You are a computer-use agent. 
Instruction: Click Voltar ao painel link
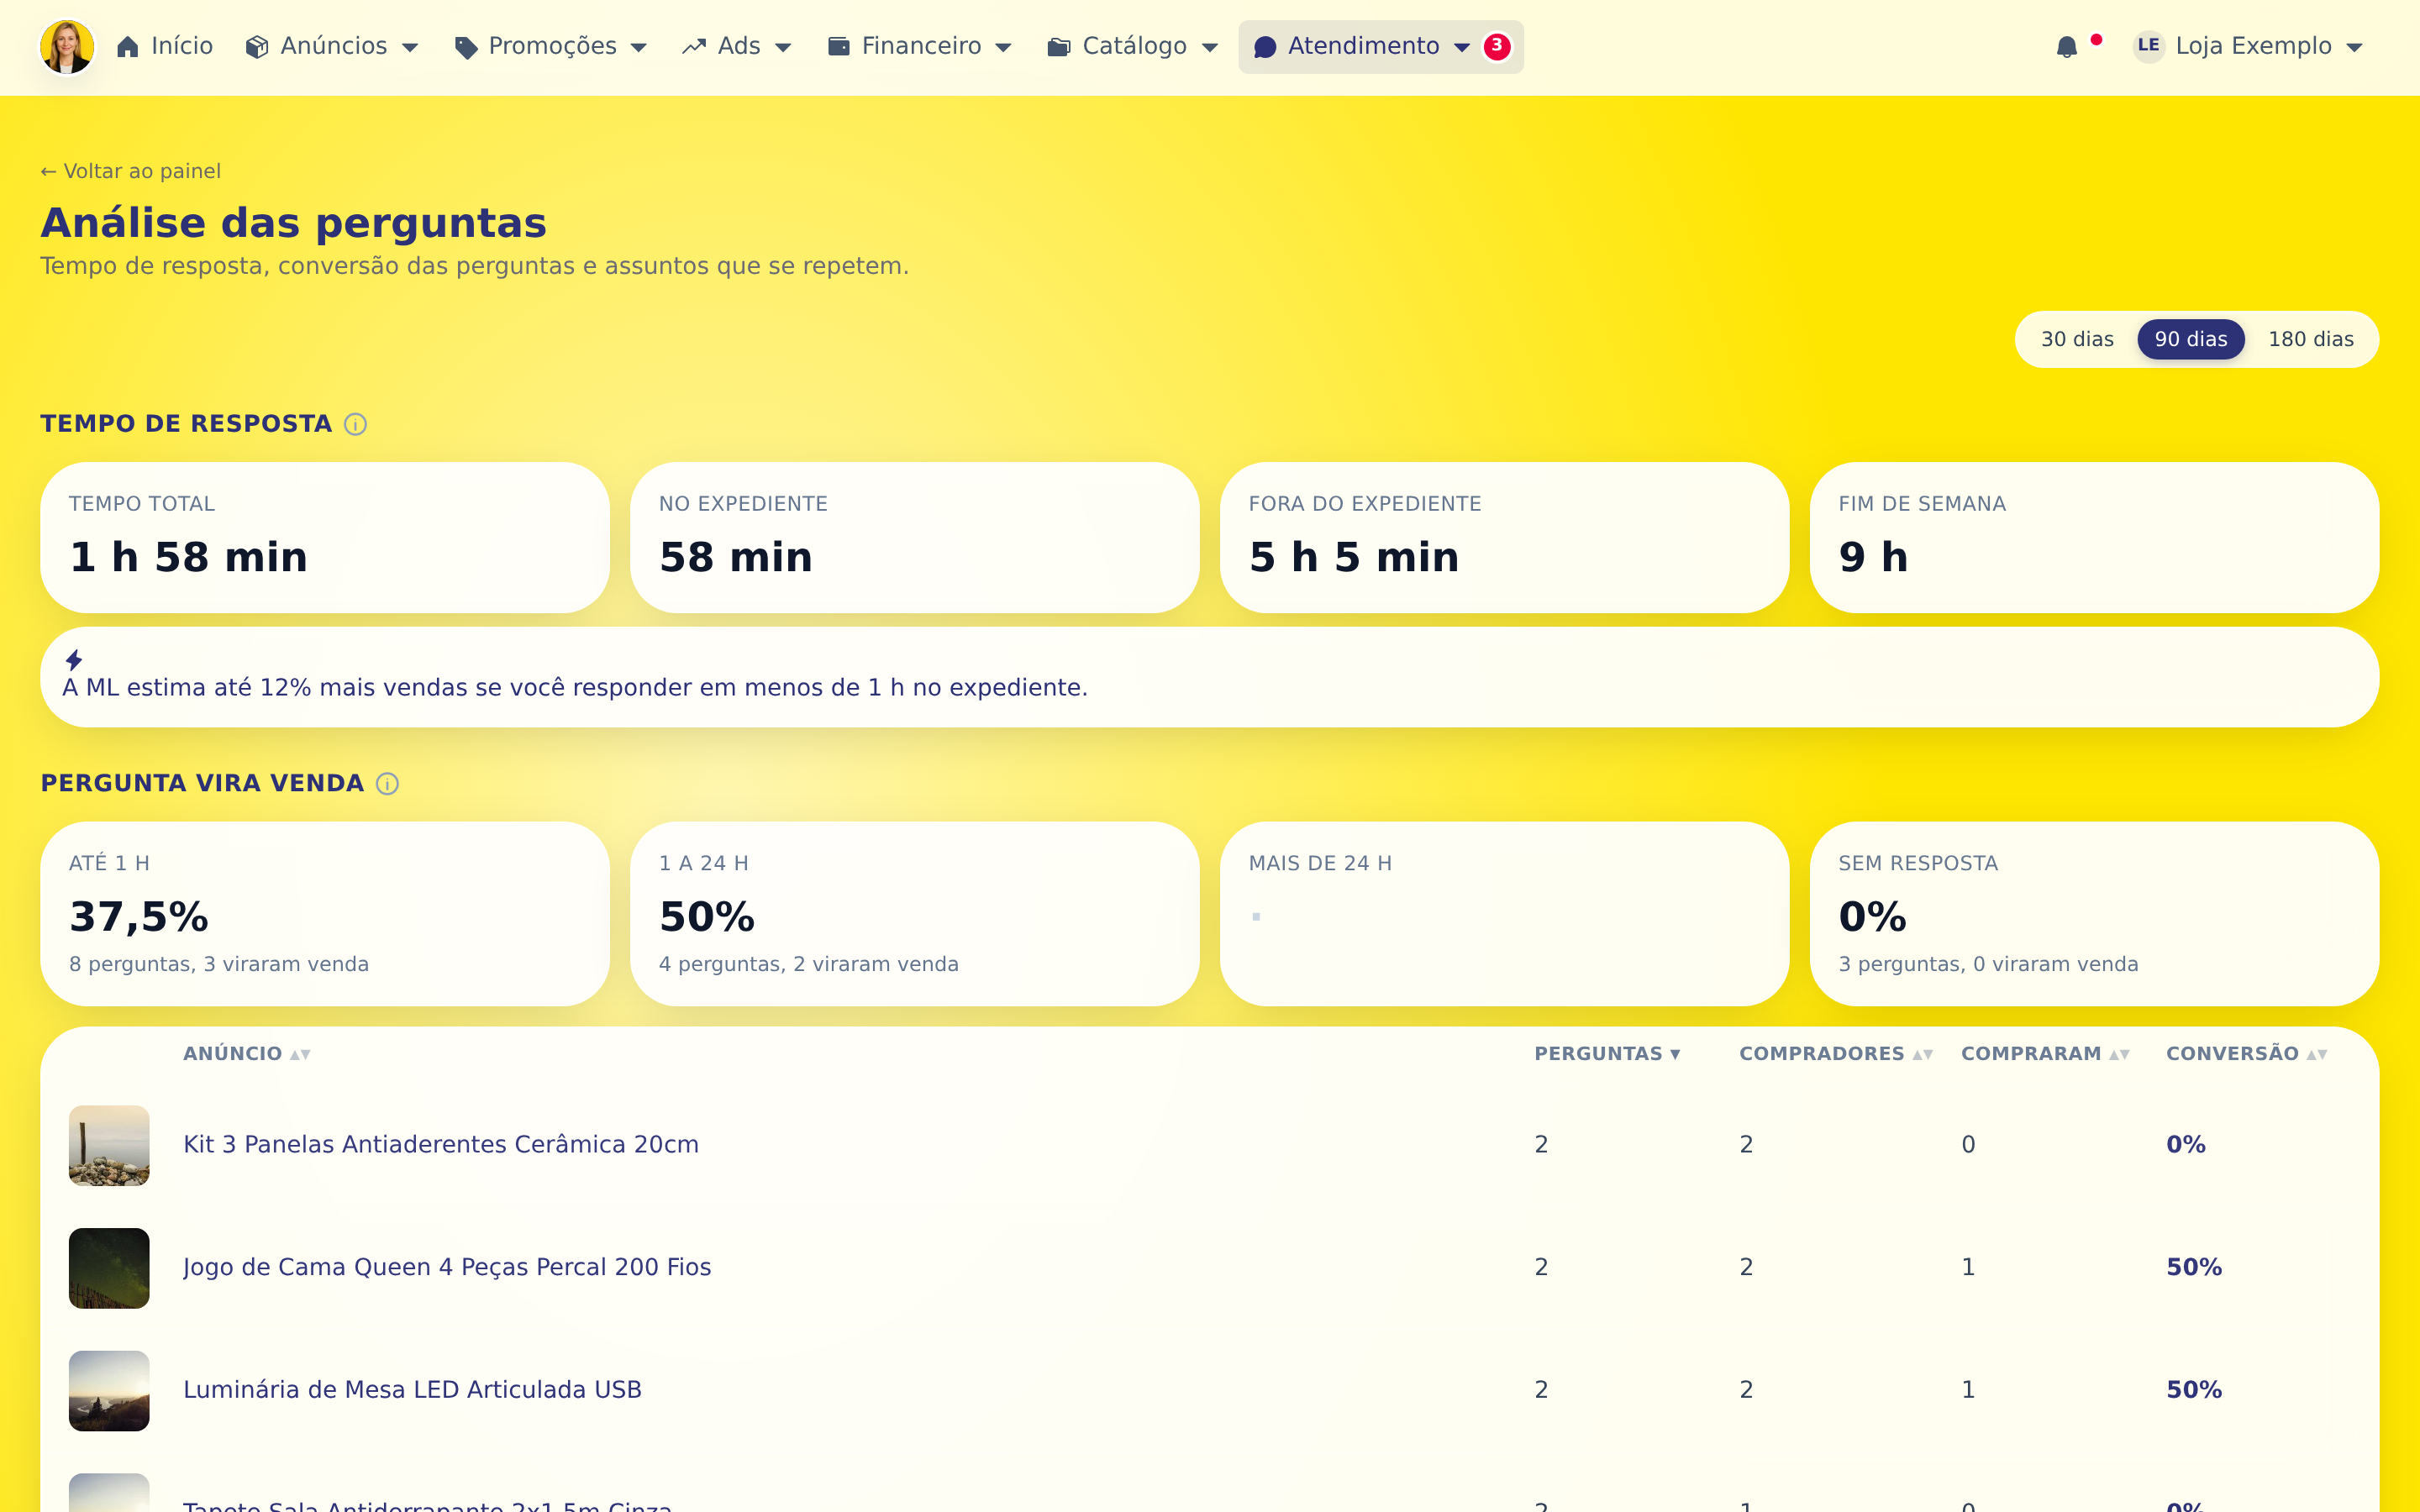coord(131,171)
